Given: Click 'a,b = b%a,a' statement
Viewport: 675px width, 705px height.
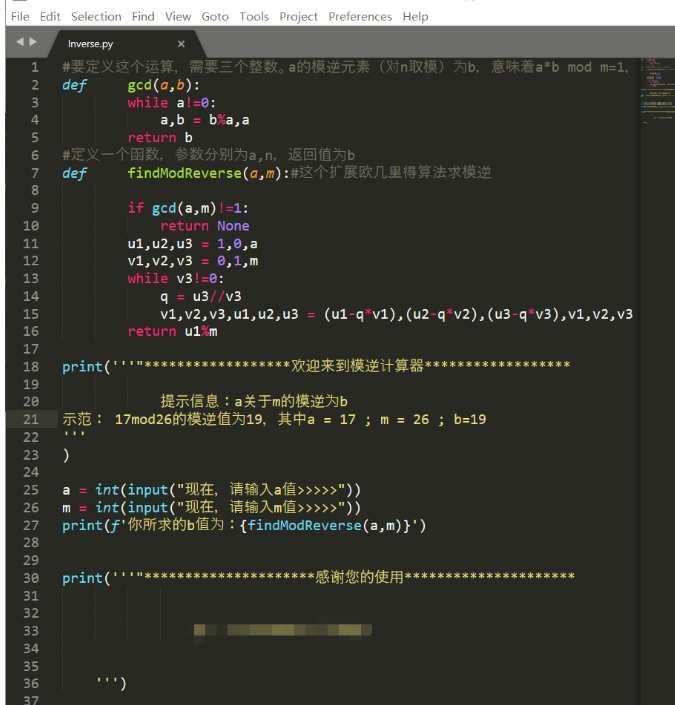Looking at the screenshot, I should click(205, 120).
